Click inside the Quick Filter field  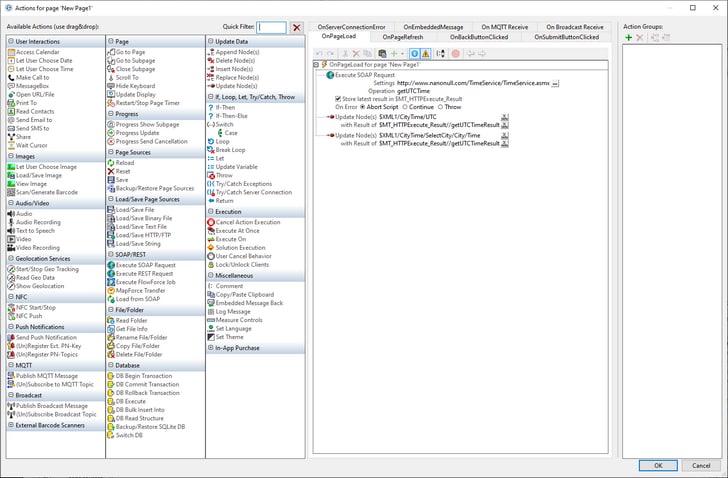271,28
